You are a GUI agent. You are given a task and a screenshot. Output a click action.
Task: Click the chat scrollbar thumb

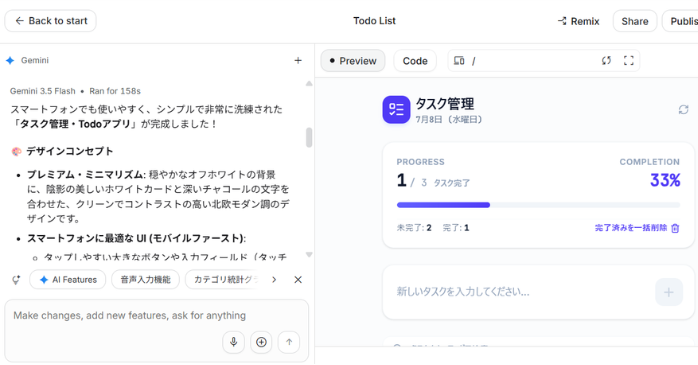click(309, 138)
